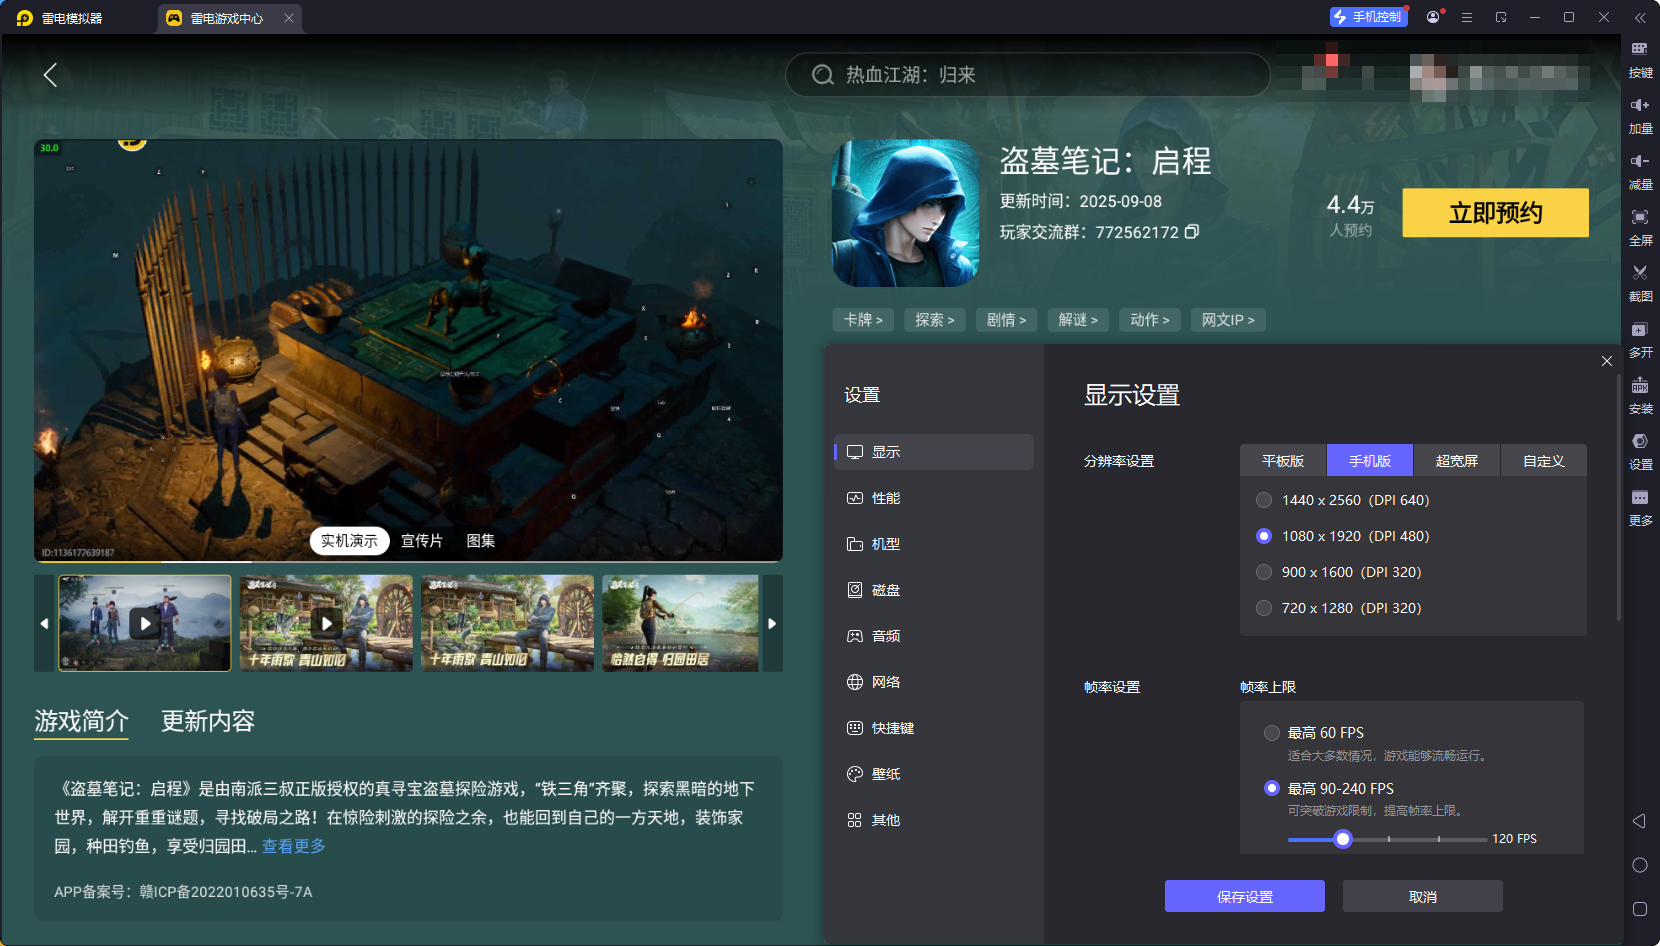1660x946 pixels.
Task: Expand the 动作 tag
Action: coord(1150,320)
